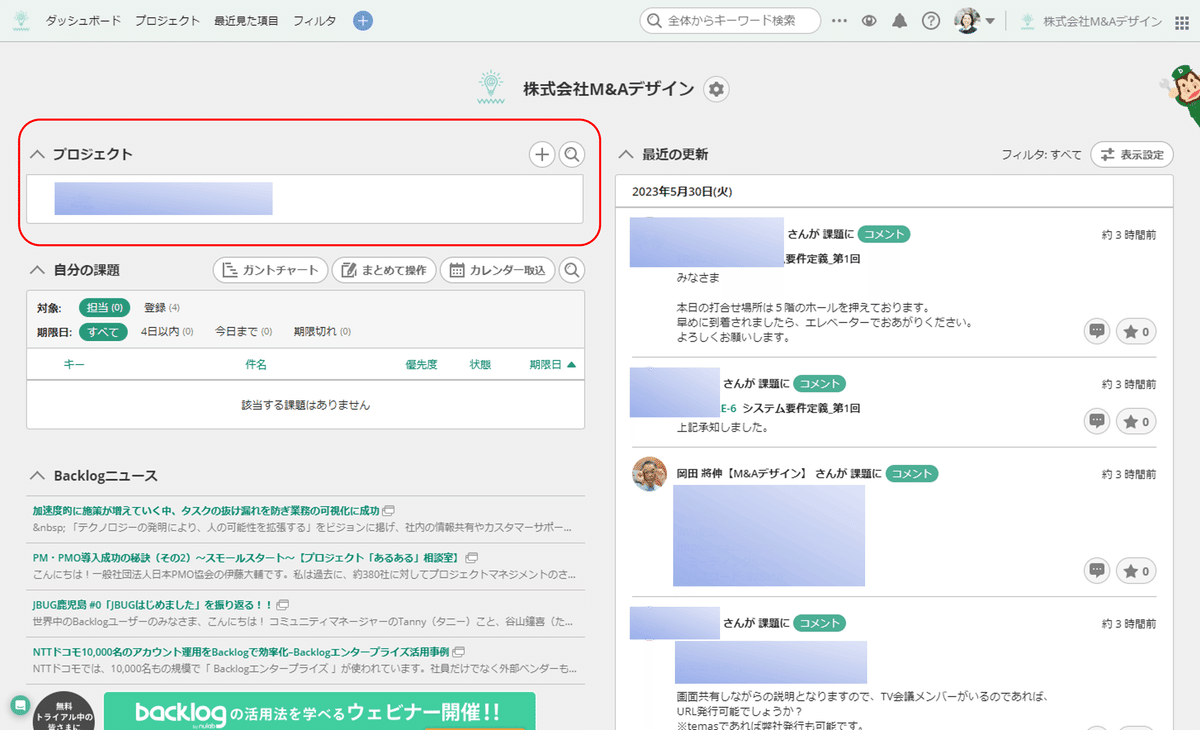
Task: Click the カレンダー取込 button
Action: coord(497,270)
